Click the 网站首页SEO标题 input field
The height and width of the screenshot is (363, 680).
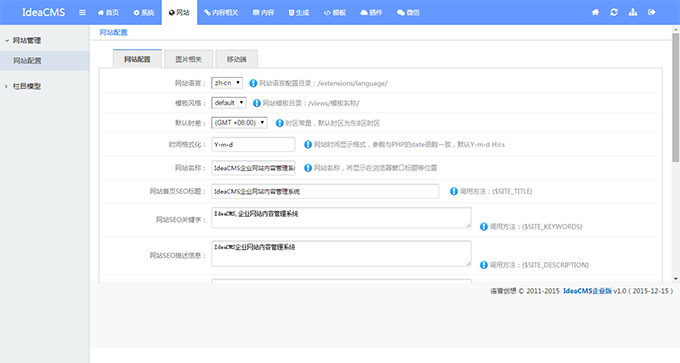pyautogui.click(x=325, y=191)
